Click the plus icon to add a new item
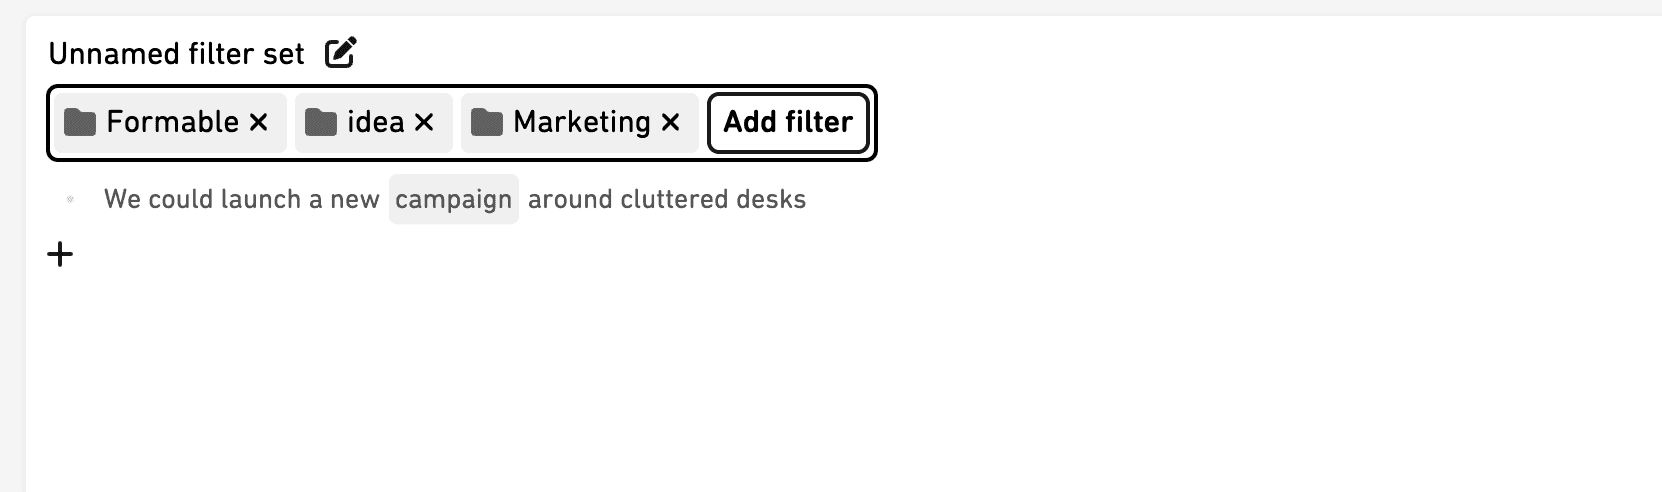This screenshot has height=492, width=1662. coord(60,254)
